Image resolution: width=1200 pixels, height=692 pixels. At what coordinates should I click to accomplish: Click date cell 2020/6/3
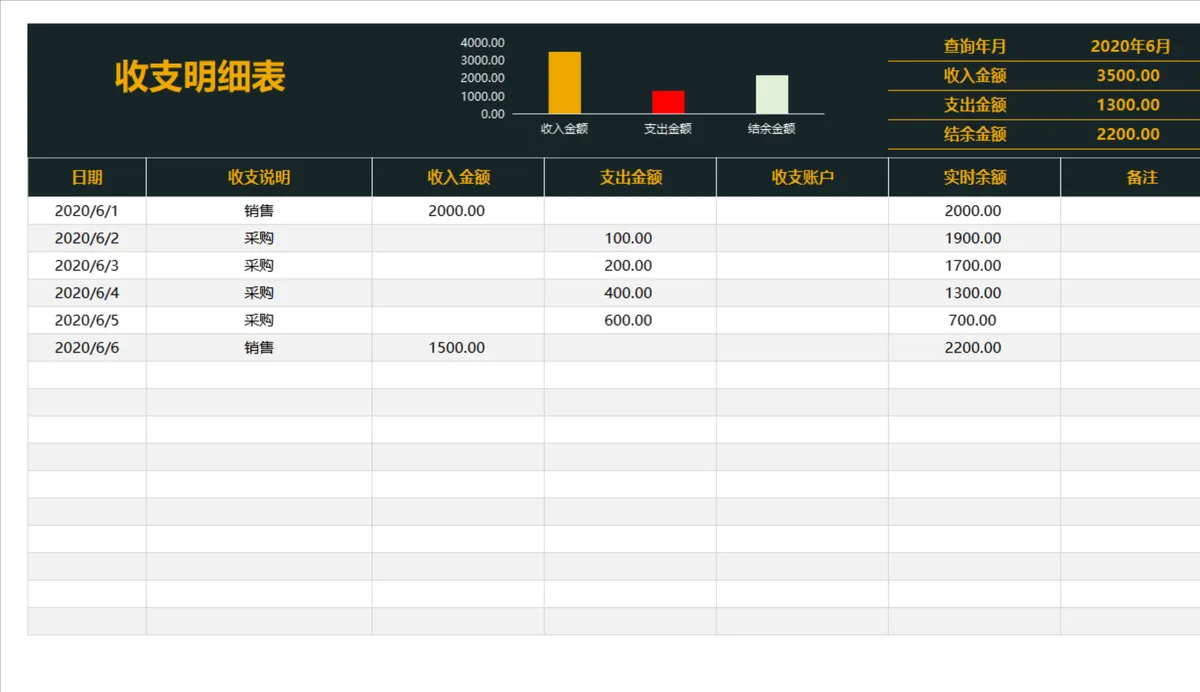click(x=87, y=266)
